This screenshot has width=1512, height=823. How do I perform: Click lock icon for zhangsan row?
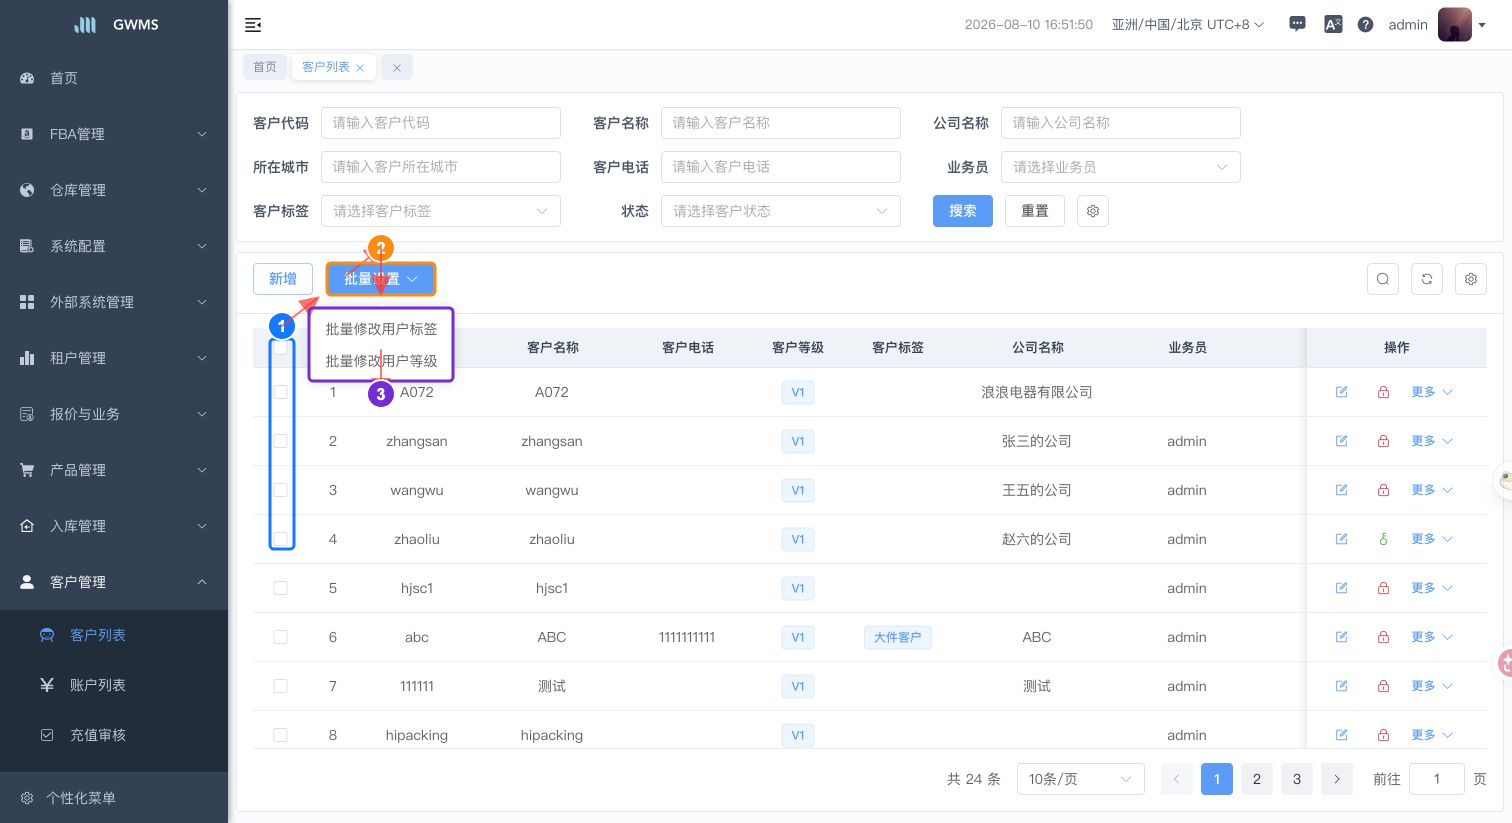click(x=1383, y=441)
